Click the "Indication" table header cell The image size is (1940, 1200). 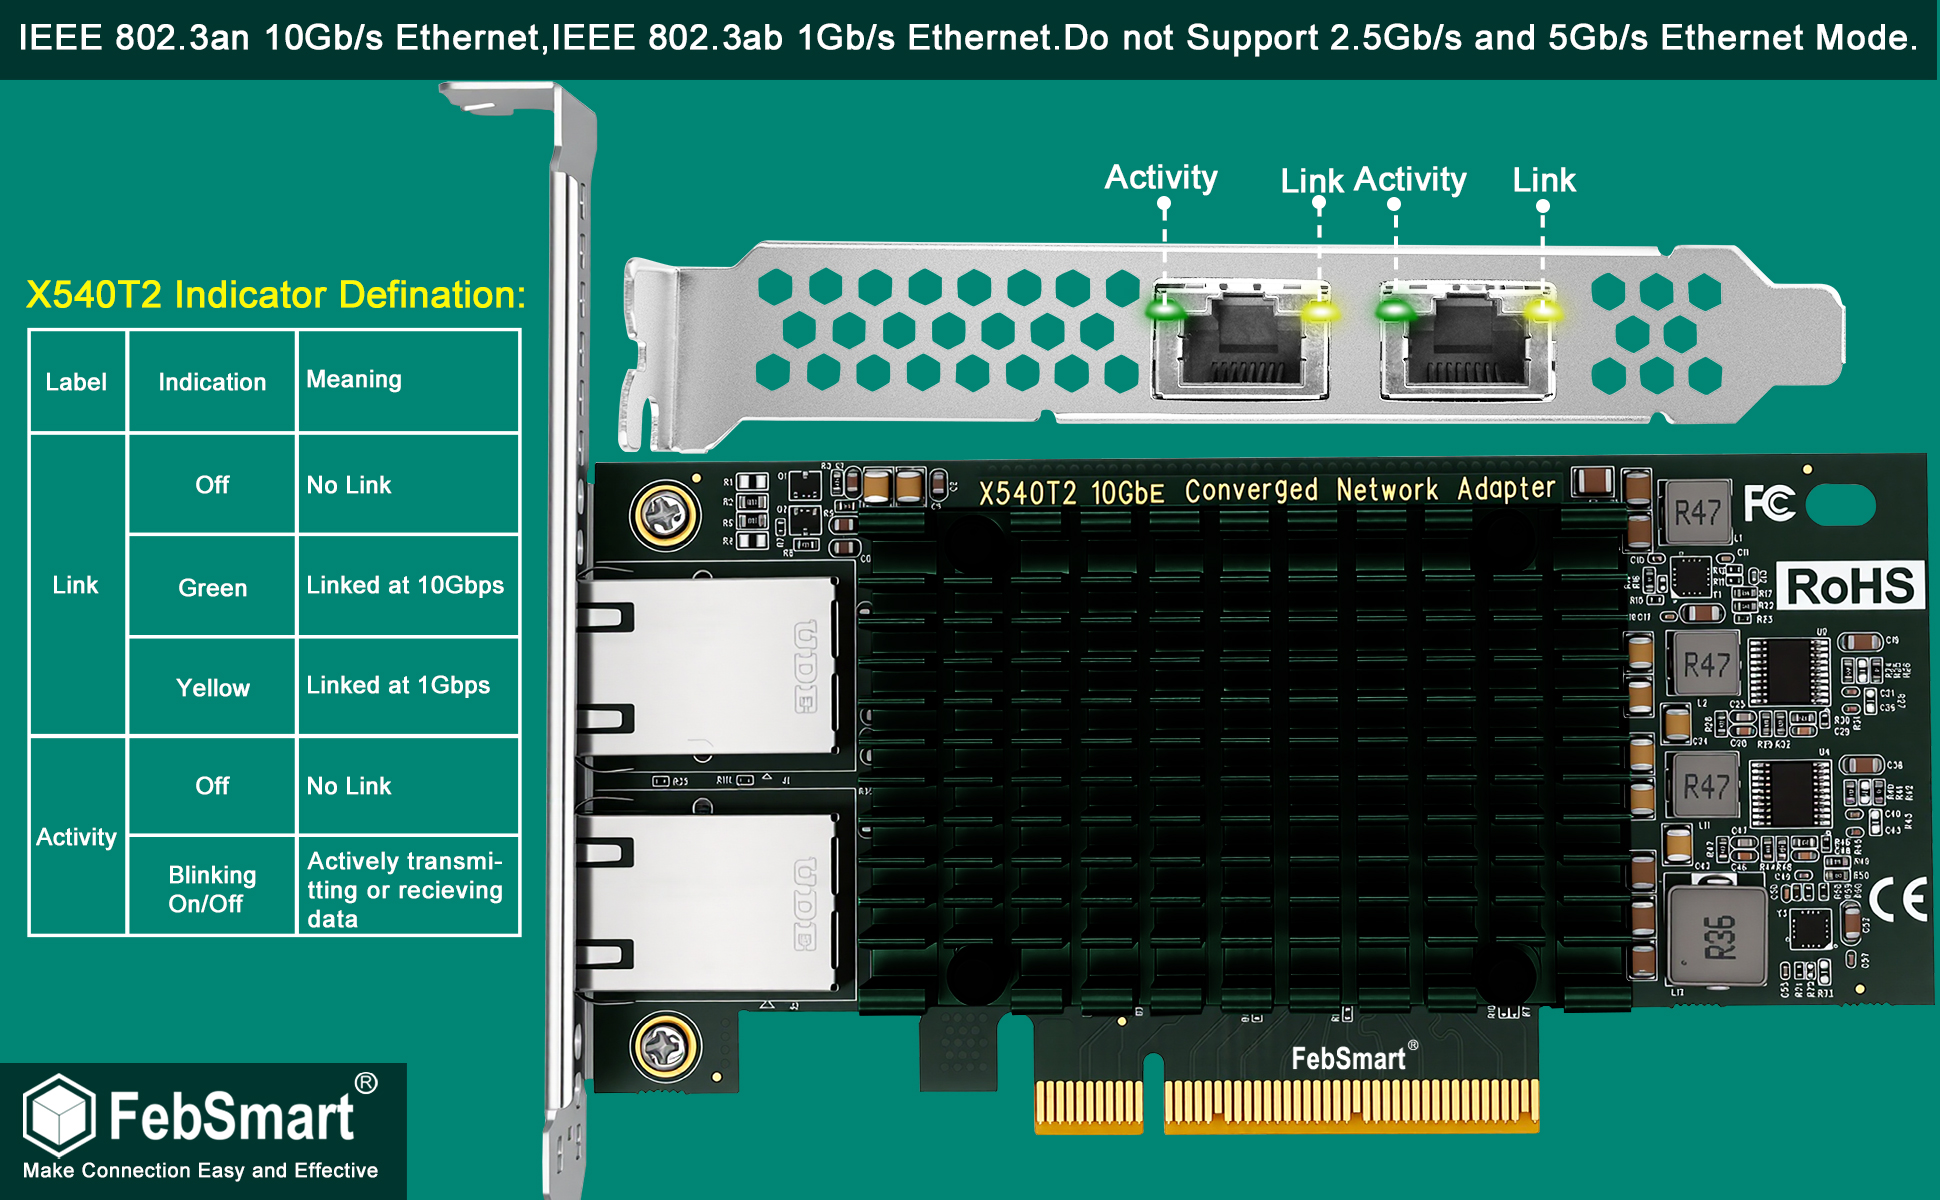pyautogui.click(x=212, y=382)
